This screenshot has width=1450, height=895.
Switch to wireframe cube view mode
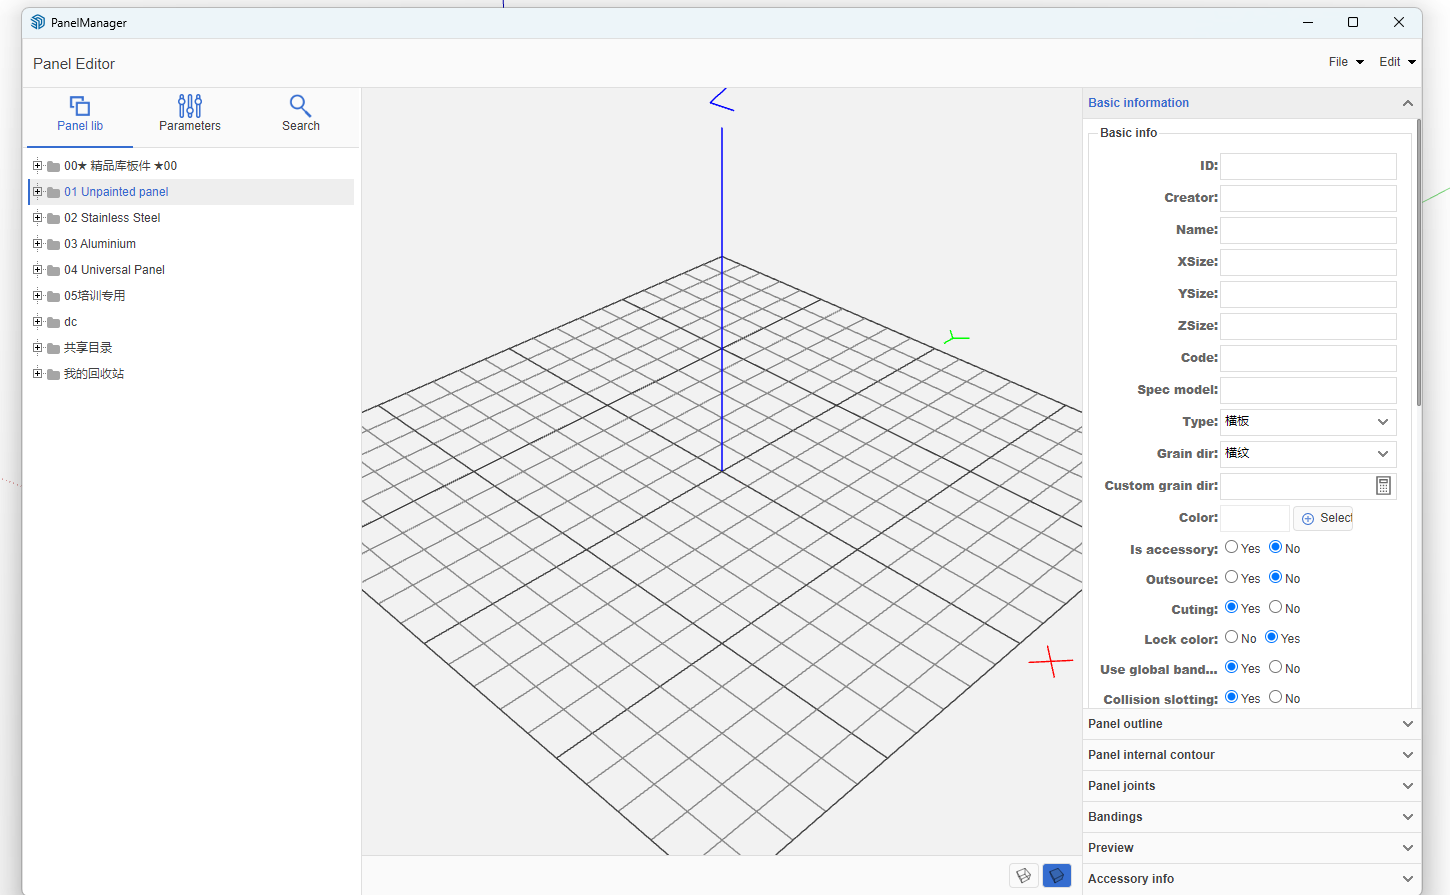pyautogui.click(x=1023, y=876)
